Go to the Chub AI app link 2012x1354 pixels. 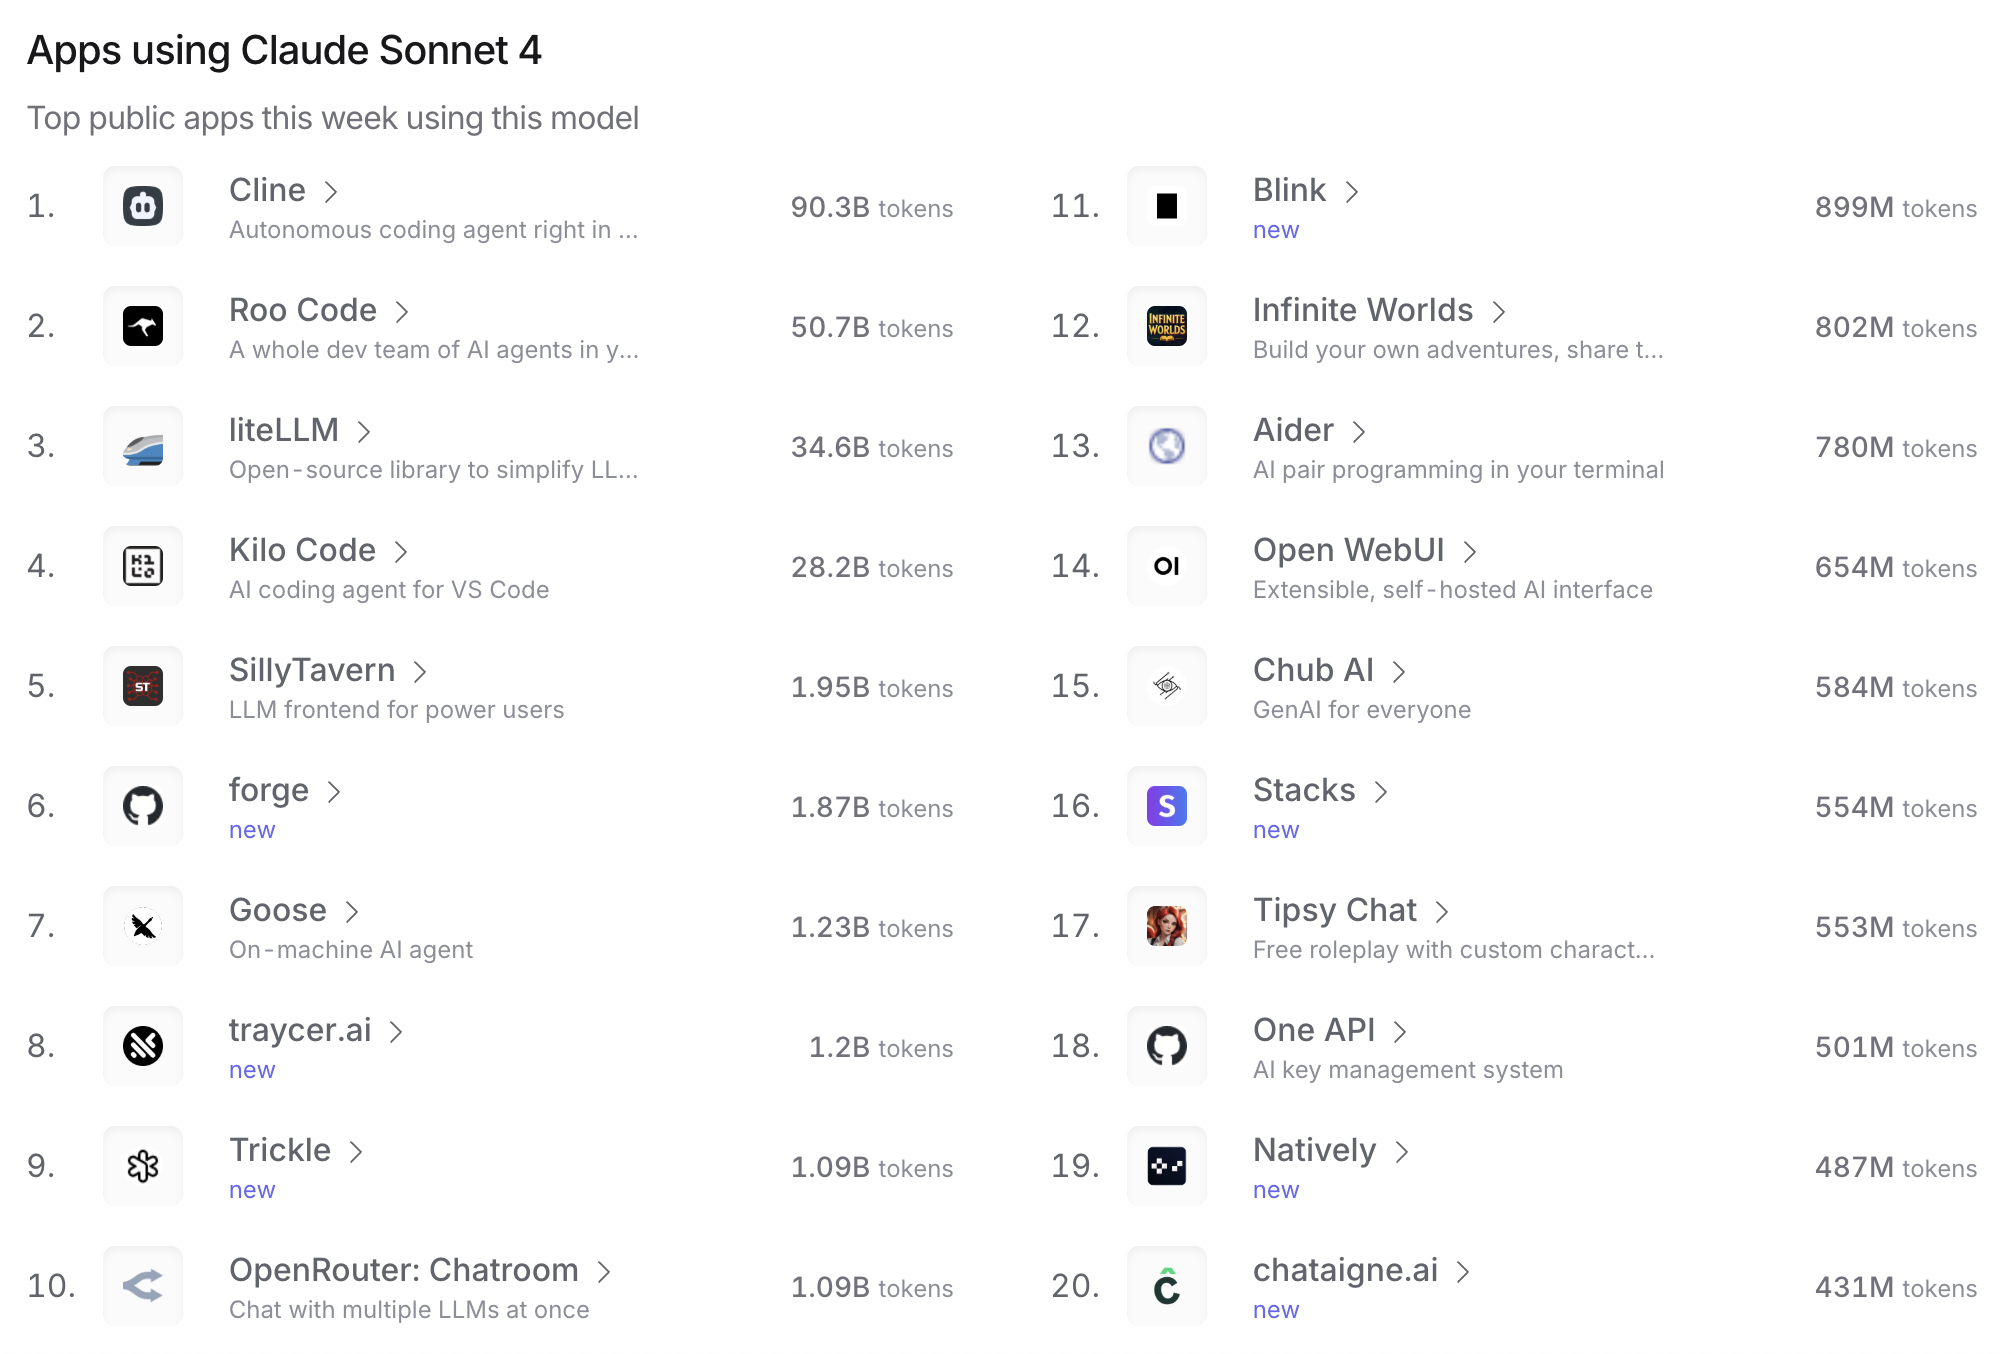coord(1313,670)
